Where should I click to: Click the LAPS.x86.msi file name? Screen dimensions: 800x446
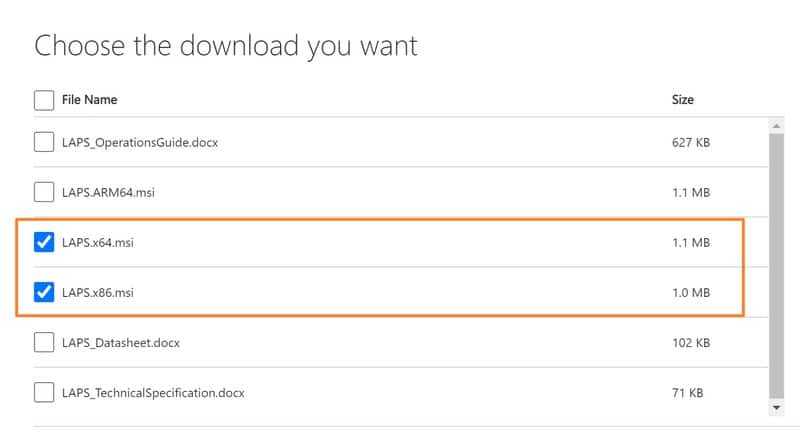pyautogui.click(x=97, y=293)
